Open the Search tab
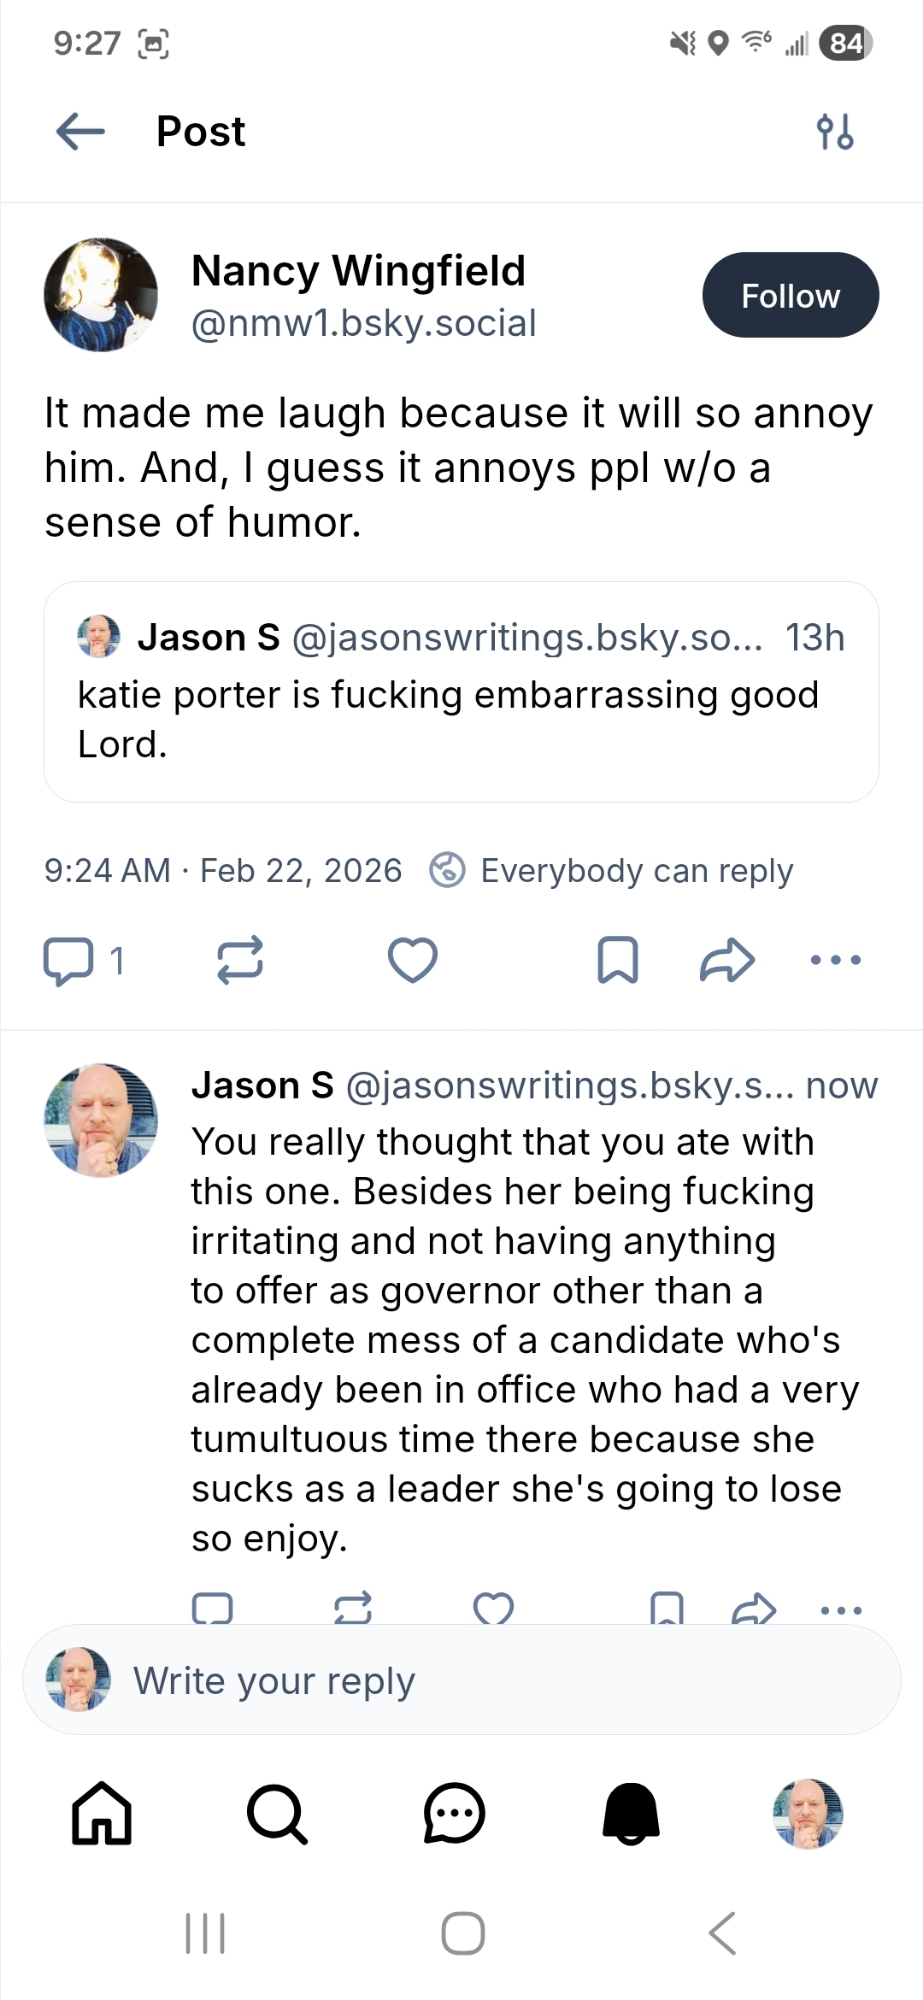The width and height of the screenshot is (923, 2000). click(x=277, y=1813)
